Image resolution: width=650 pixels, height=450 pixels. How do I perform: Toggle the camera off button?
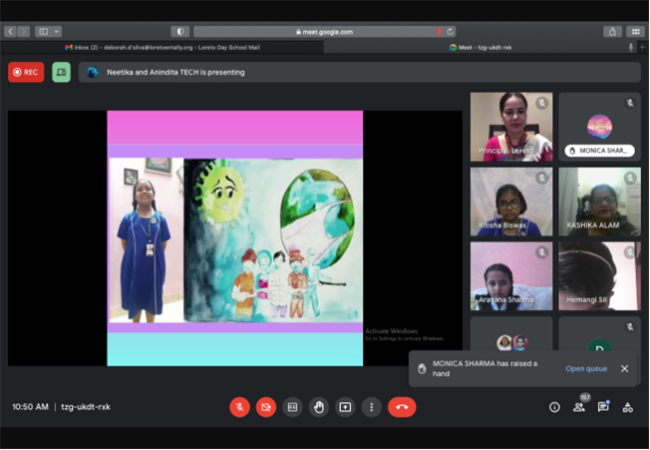click(266, 407)
